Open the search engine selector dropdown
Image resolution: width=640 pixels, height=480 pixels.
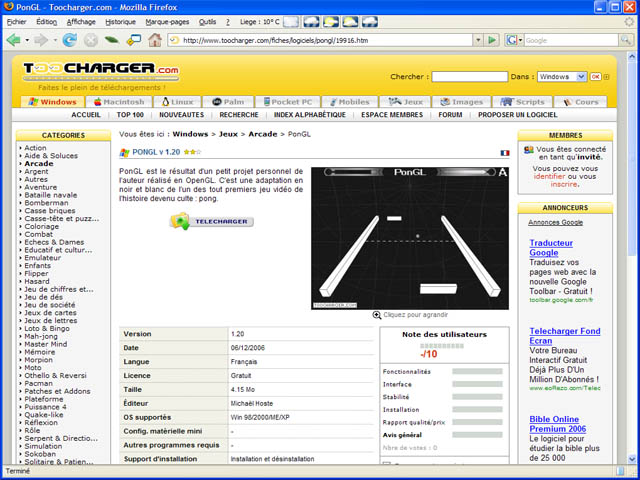(520, 40)
